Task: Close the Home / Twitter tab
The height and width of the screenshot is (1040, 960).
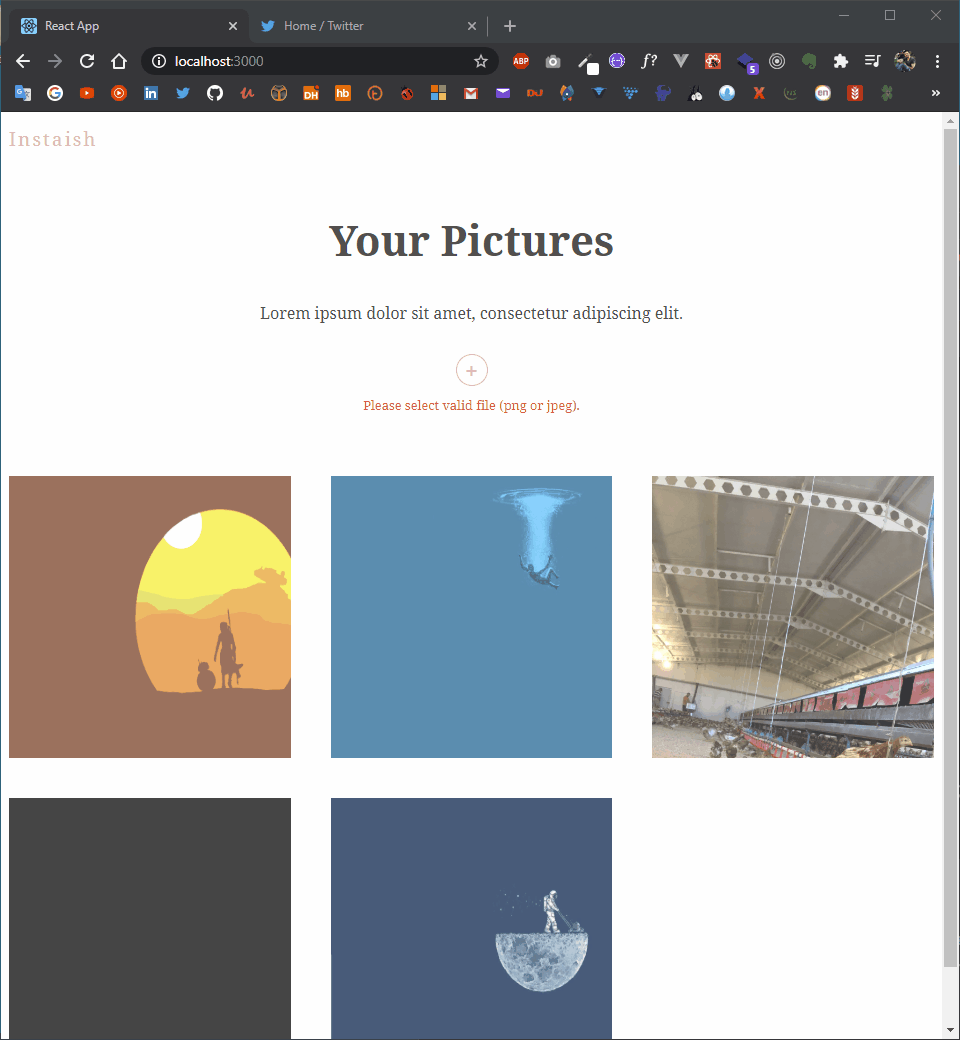Action: pyautogui.click(x=472, y=26)
